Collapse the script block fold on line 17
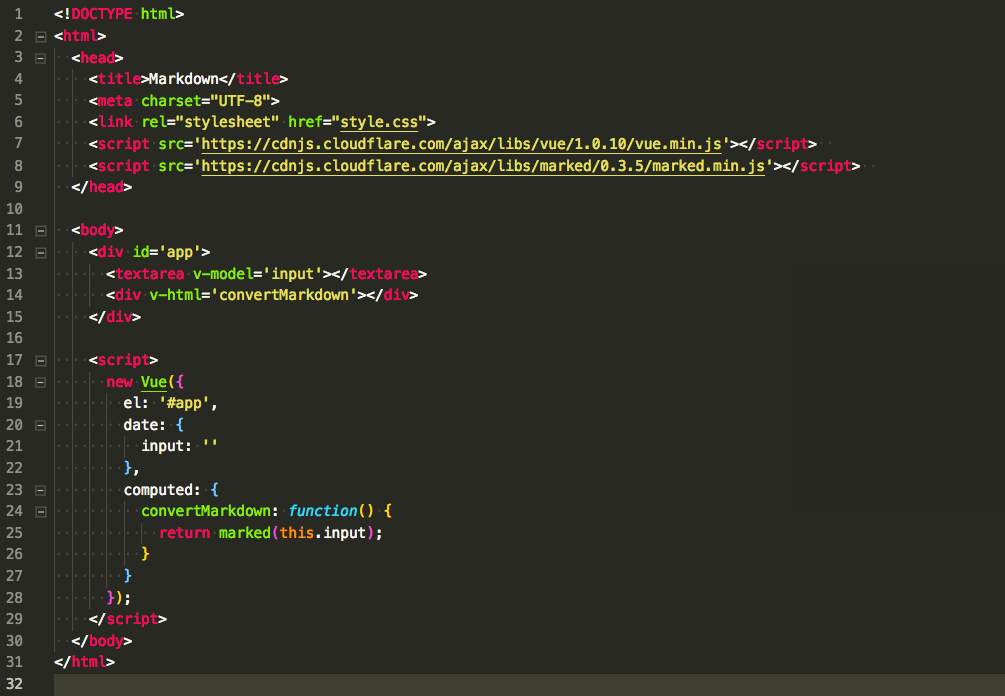Image resolution: width=1005 pixels, height=696 pixels. (40, 361)
